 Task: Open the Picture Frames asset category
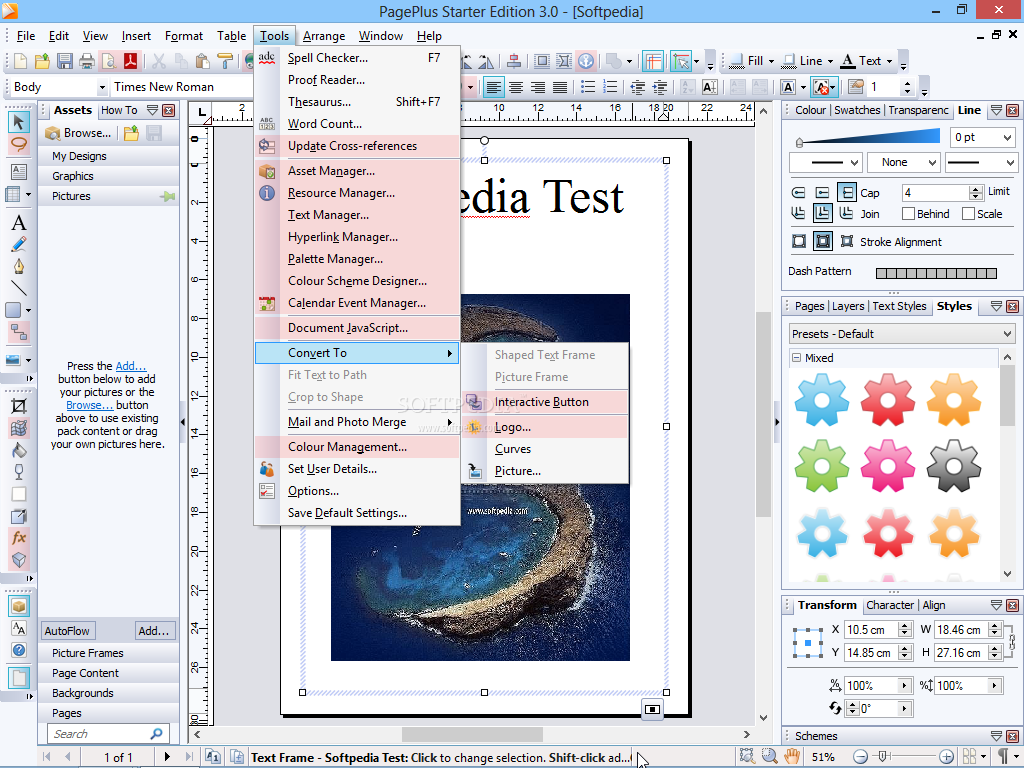[x=108, y=653]
